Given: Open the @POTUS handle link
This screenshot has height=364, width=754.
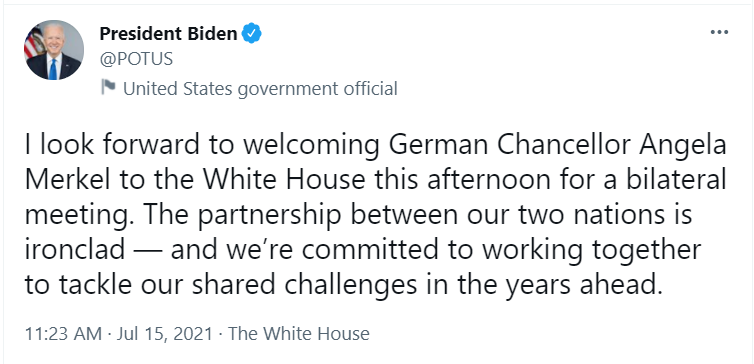Looking at the screenshot, I should pos(136,59).
